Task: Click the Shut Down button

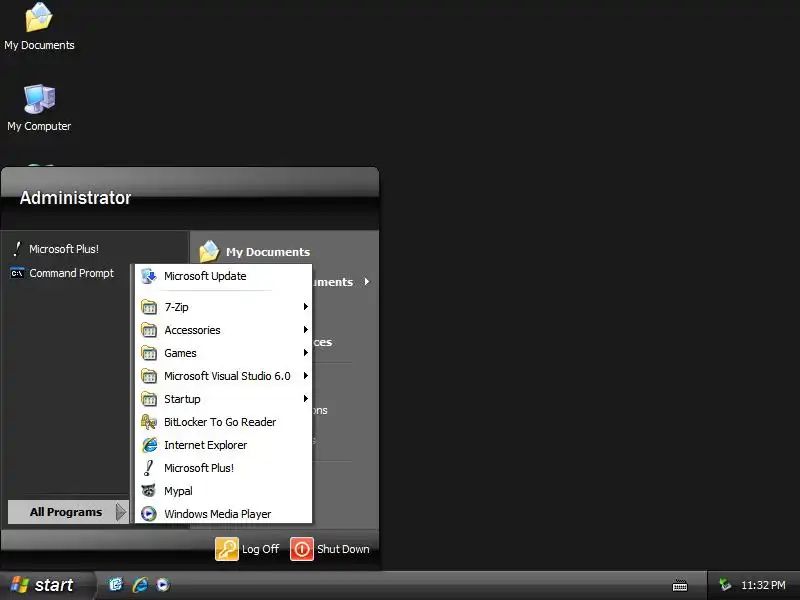Action: click(330, 549)
